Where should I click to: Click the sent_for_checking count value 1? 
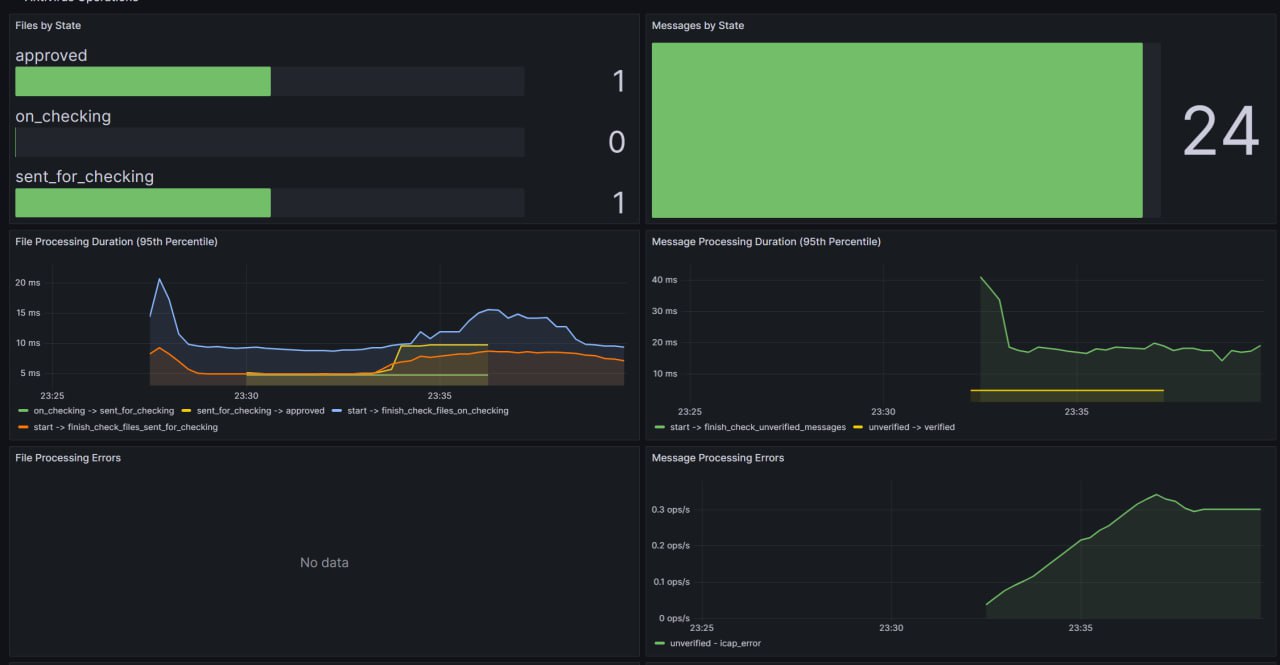tap(619, 203)
